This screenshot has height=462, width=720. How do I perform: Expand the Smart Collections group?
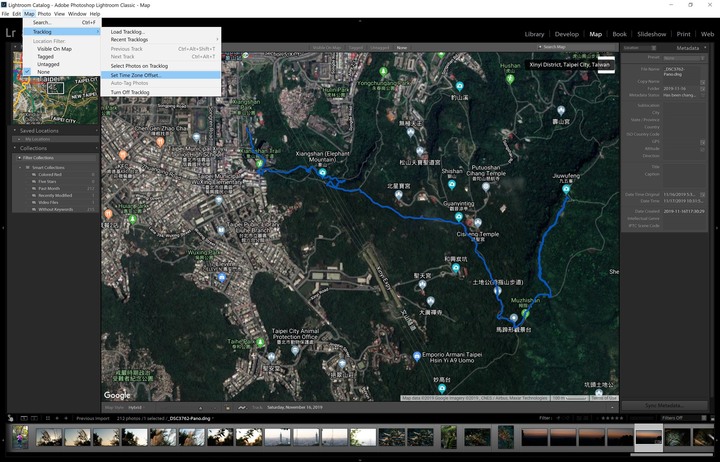[x=21, y=168]
